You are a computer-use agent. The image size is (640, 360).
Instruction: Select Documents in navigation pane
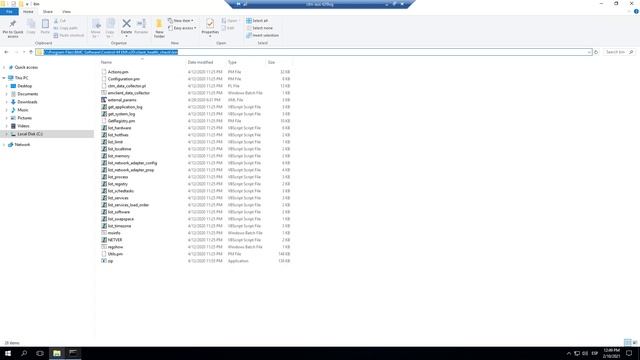pyautogui.click(x=27, y=94)
